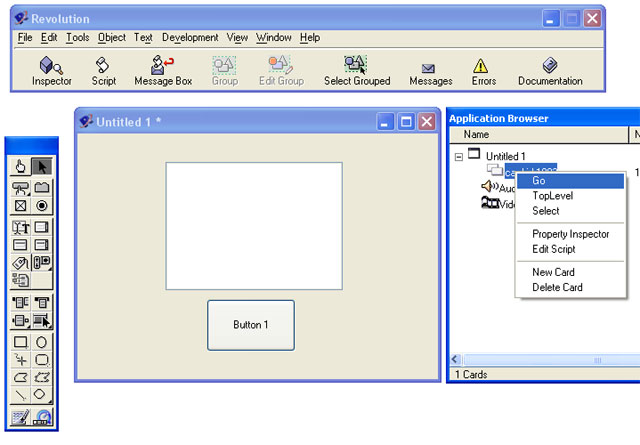Viewport: 640px width, 445px height.
Task: Choose Delete Card in the context menu
Action: 570,287
